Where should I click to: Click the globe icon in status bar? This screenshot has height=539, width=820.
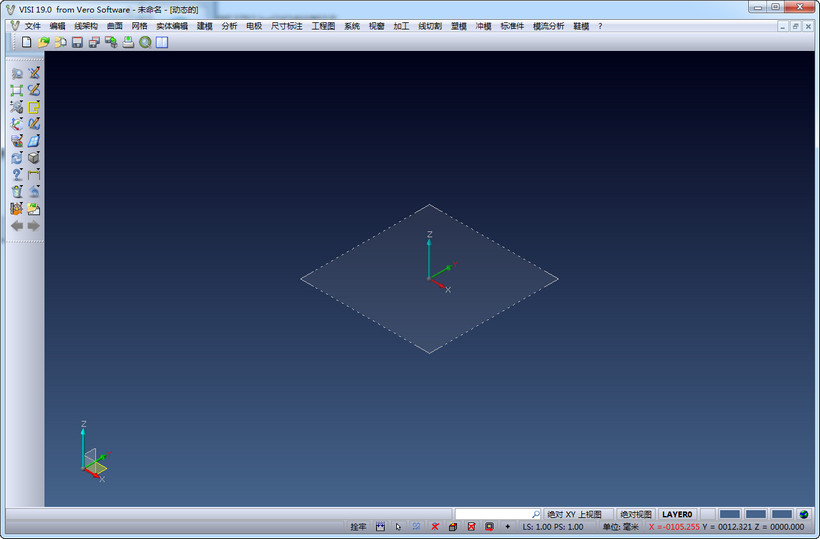pos(803,514)
